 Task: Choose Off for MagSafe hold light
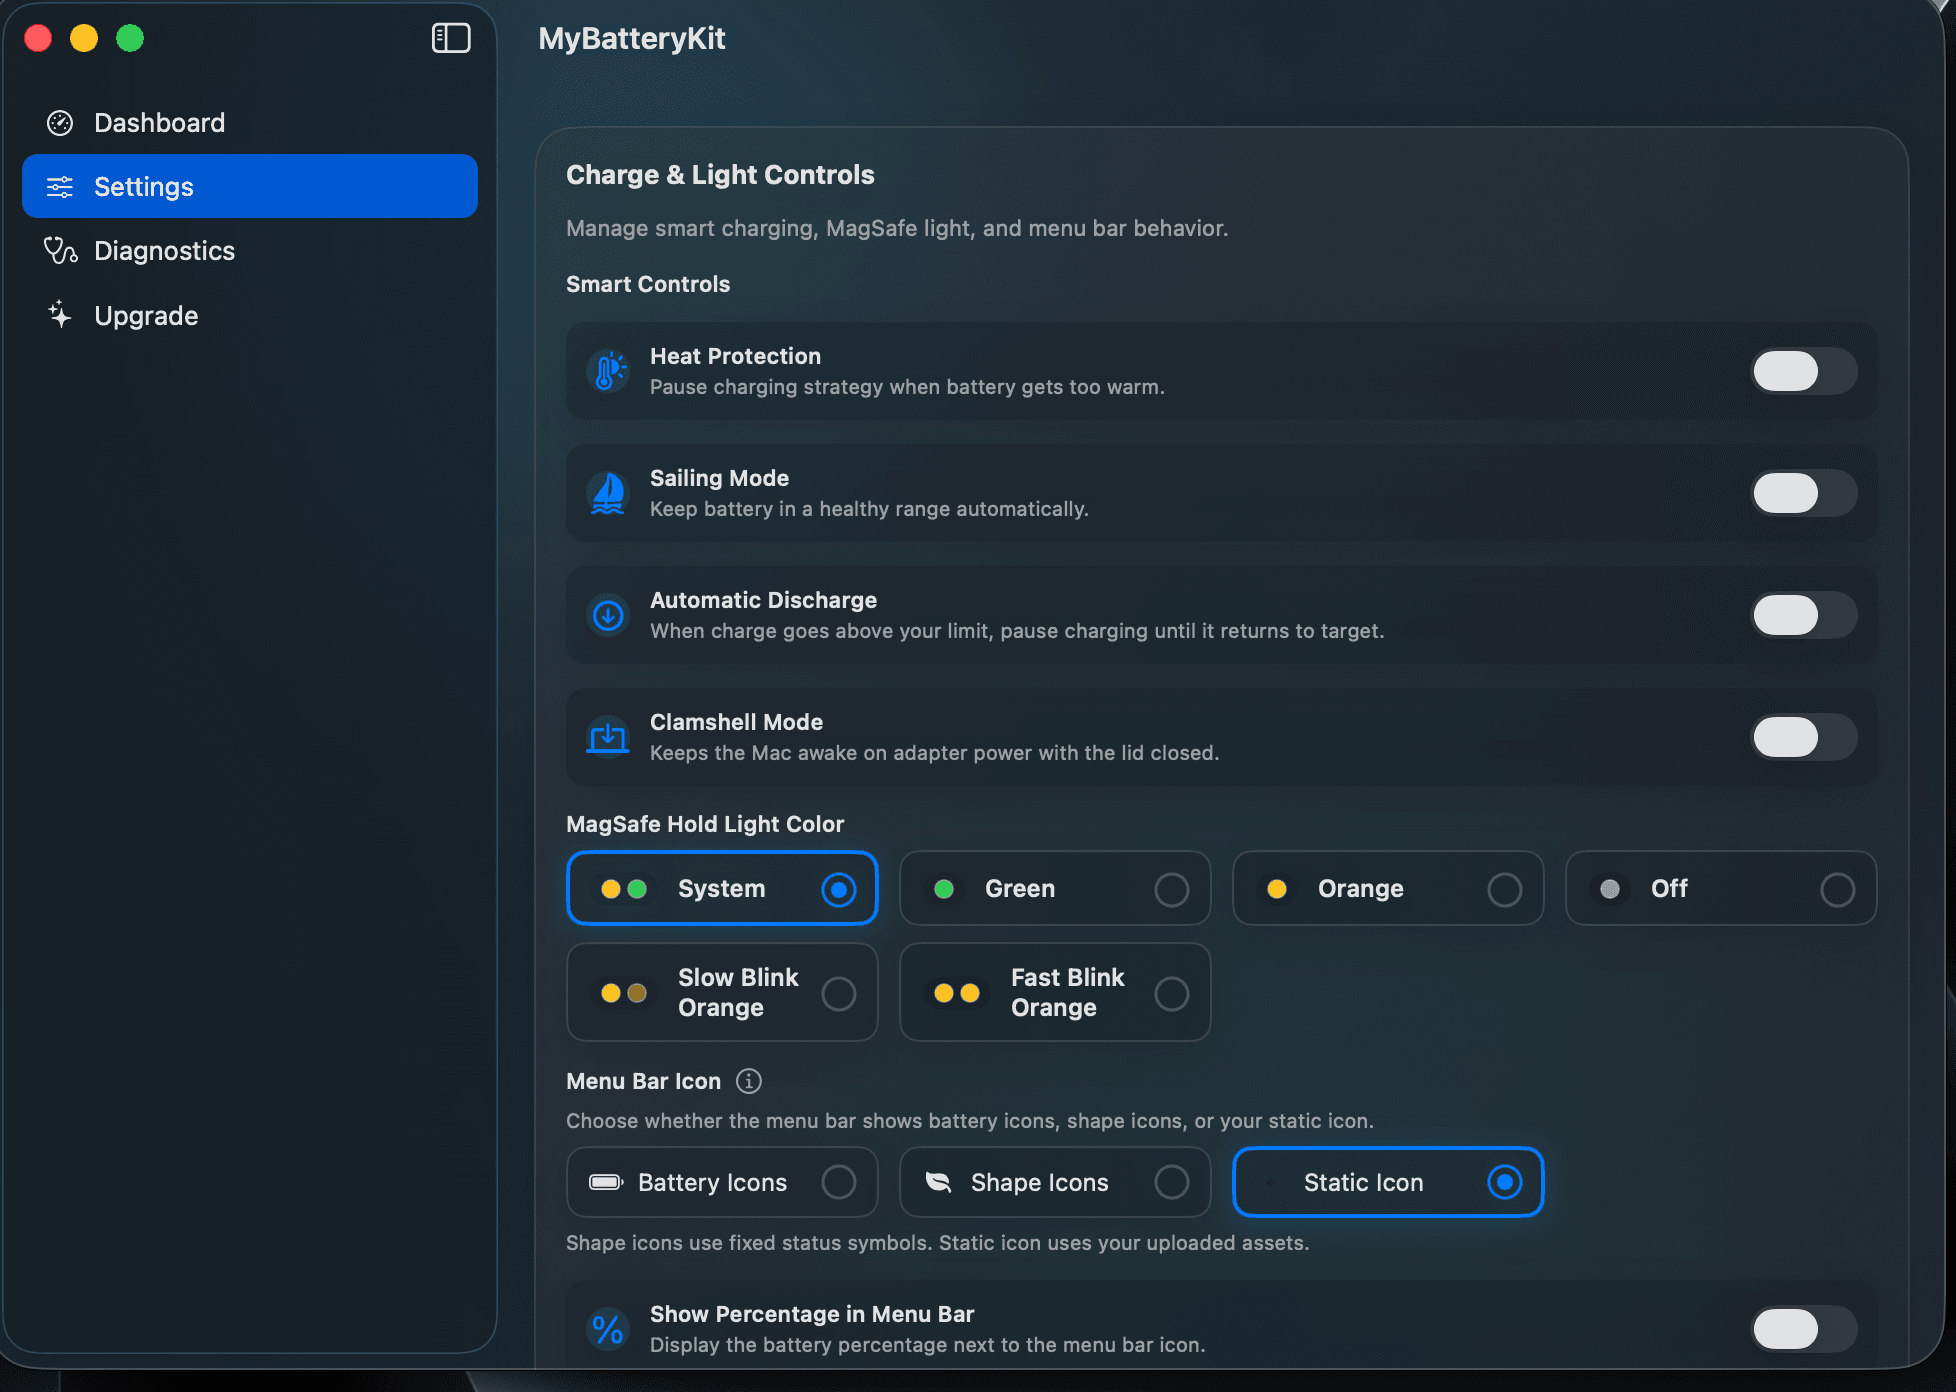pos(1720,888)
